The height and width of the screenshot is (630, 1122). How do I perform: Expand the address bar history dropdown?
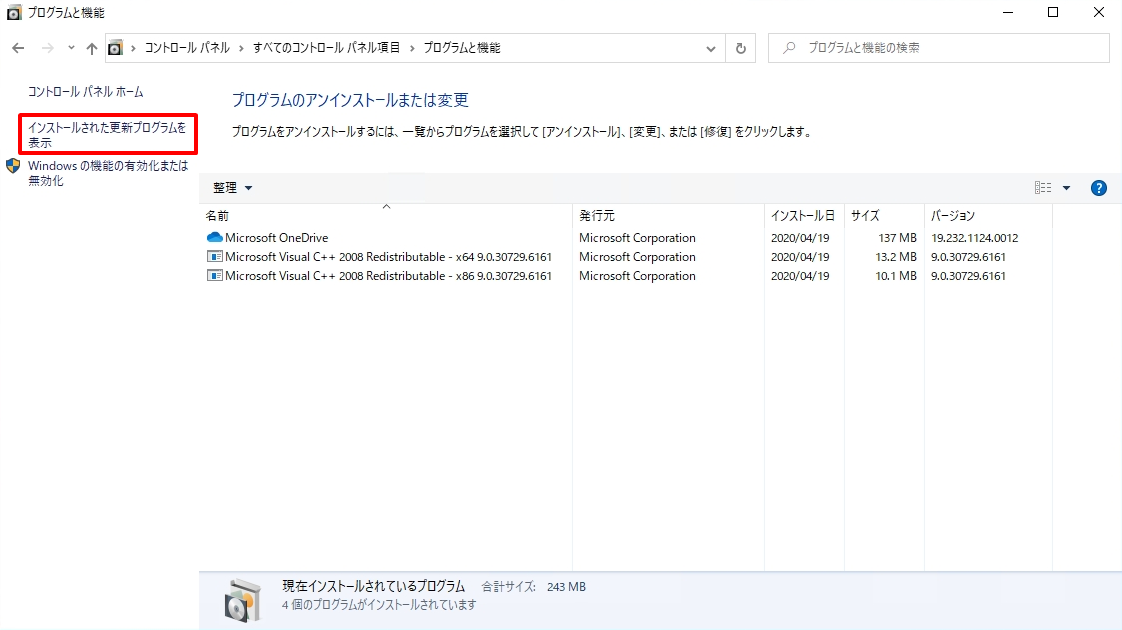pos(711,49)
